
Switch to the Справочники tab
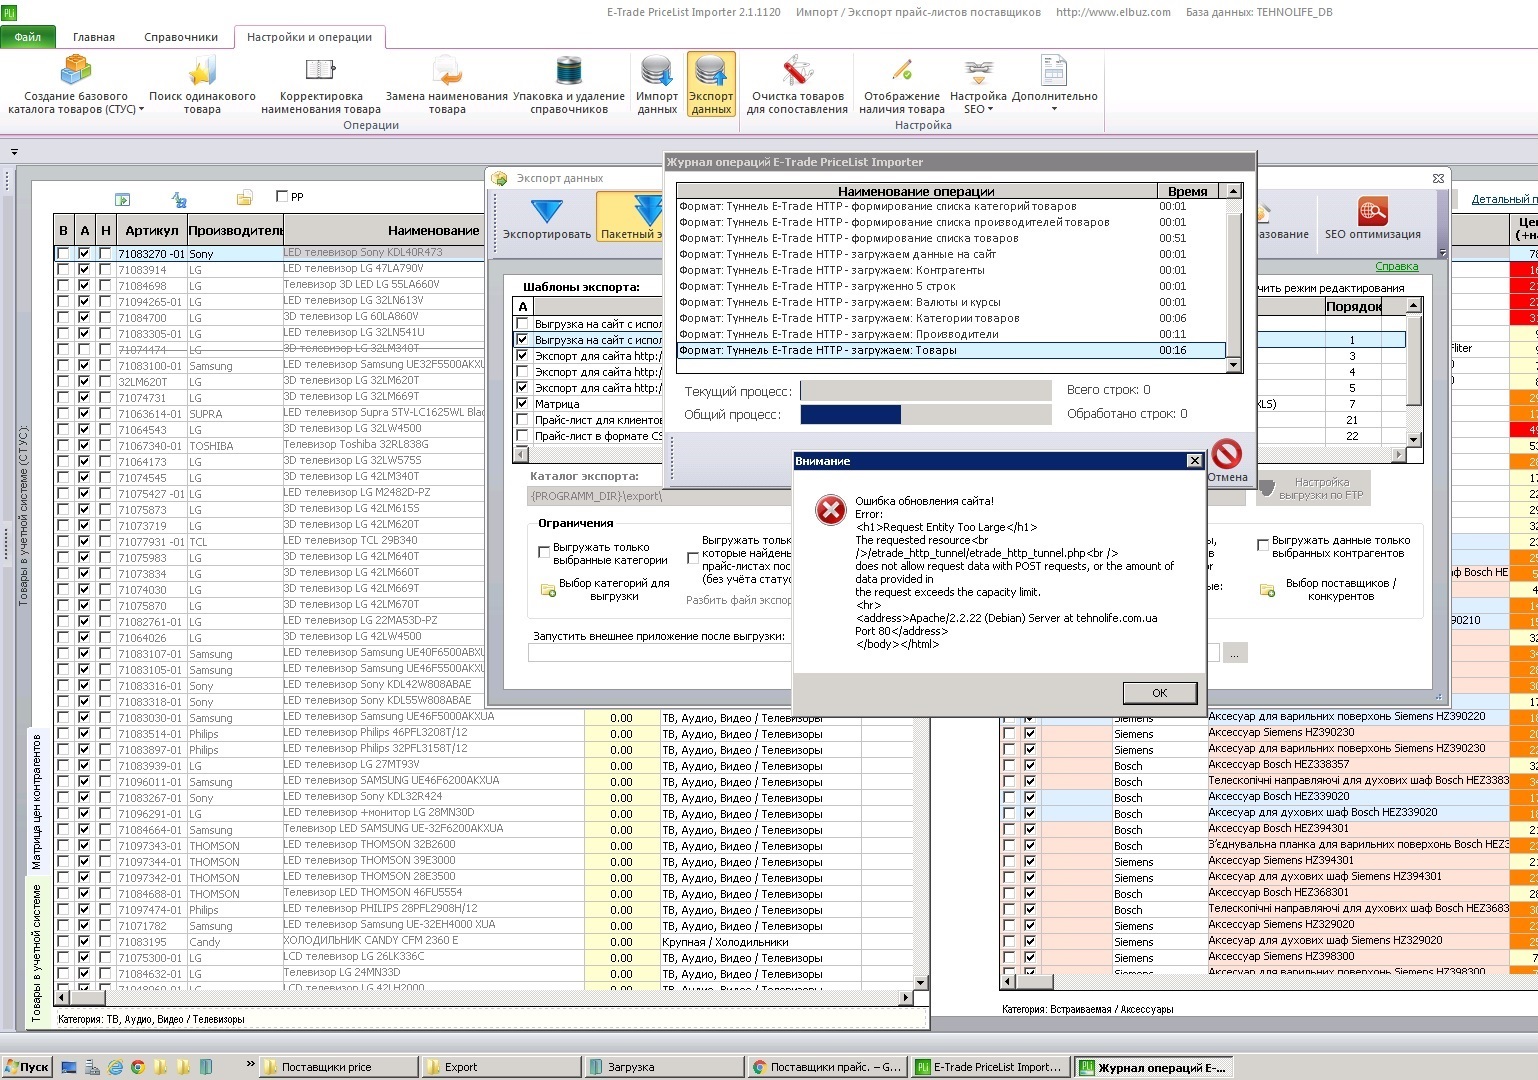(x=181, y=37)
